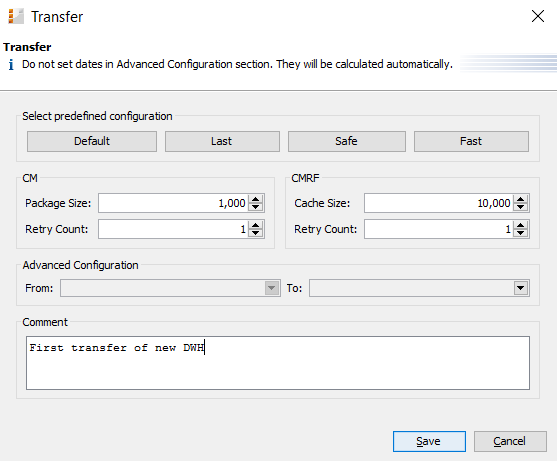The width and height of the screenshot is (557, 461).
Task: Click the Transfer app icon in title bar
Action: [16, 17]
